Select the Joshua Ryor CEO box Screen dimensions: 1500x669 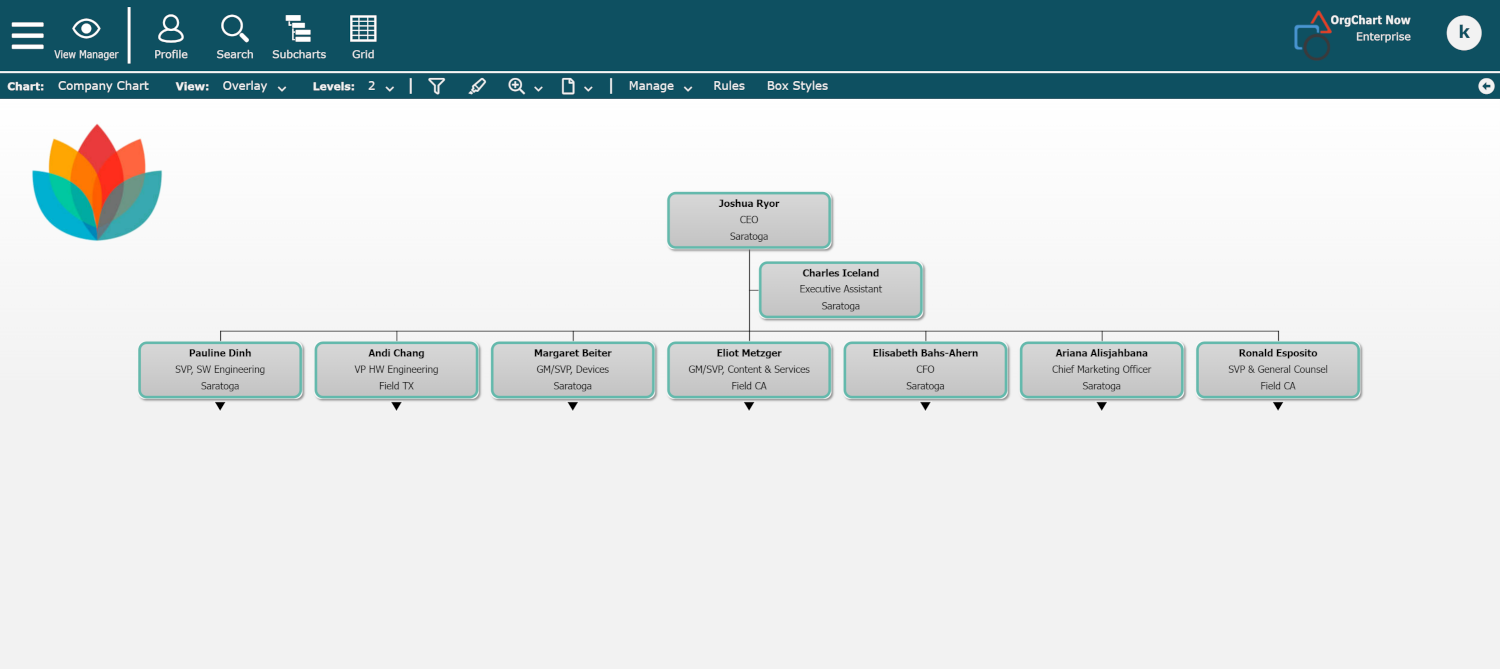tap(749, 220)
